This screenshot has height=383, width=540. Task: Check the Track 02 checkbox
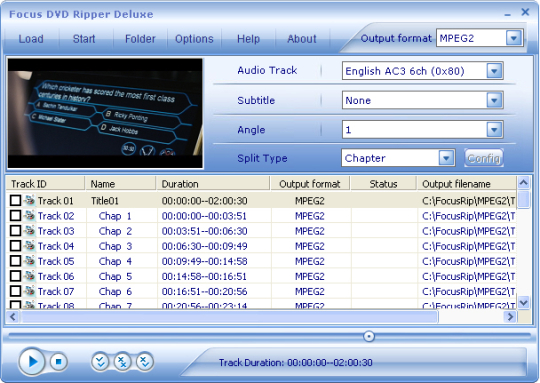tap(15, 215)
